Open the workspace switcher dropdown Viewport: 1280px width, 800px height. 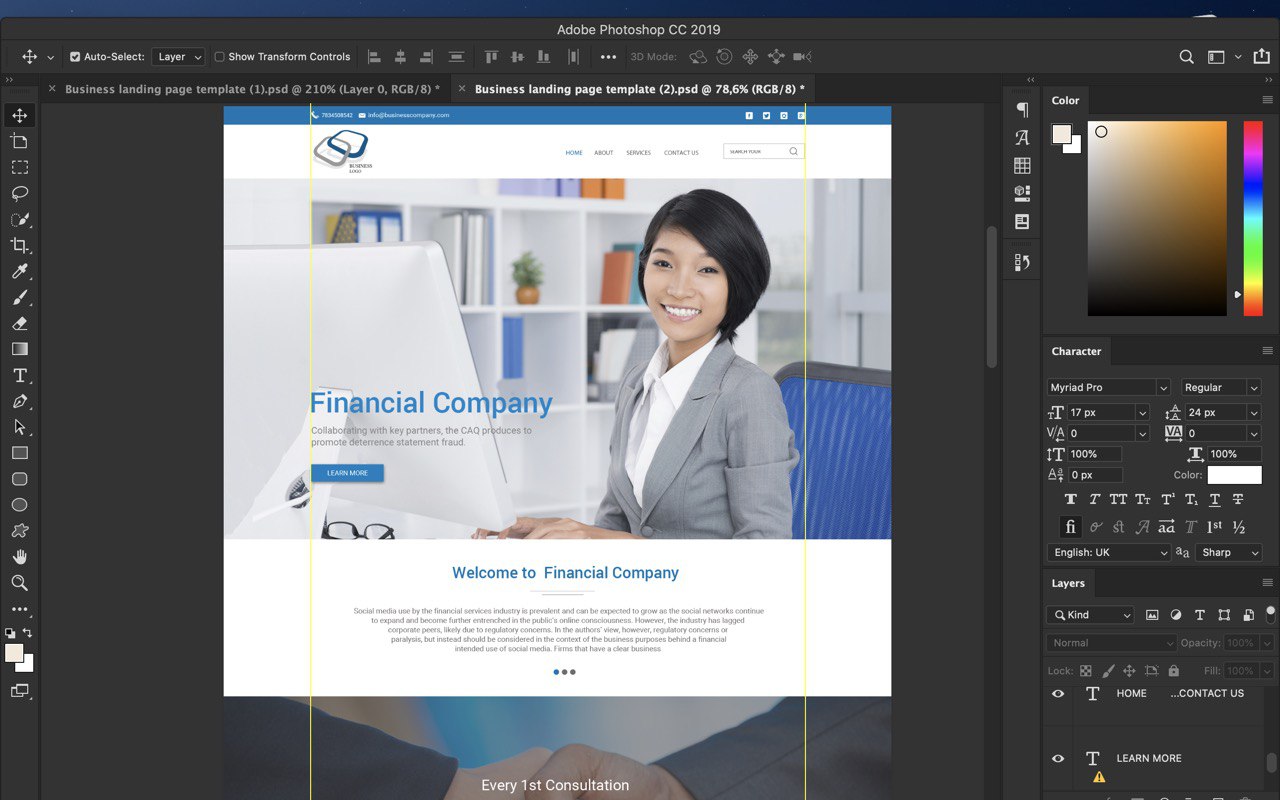point(1224,57)
